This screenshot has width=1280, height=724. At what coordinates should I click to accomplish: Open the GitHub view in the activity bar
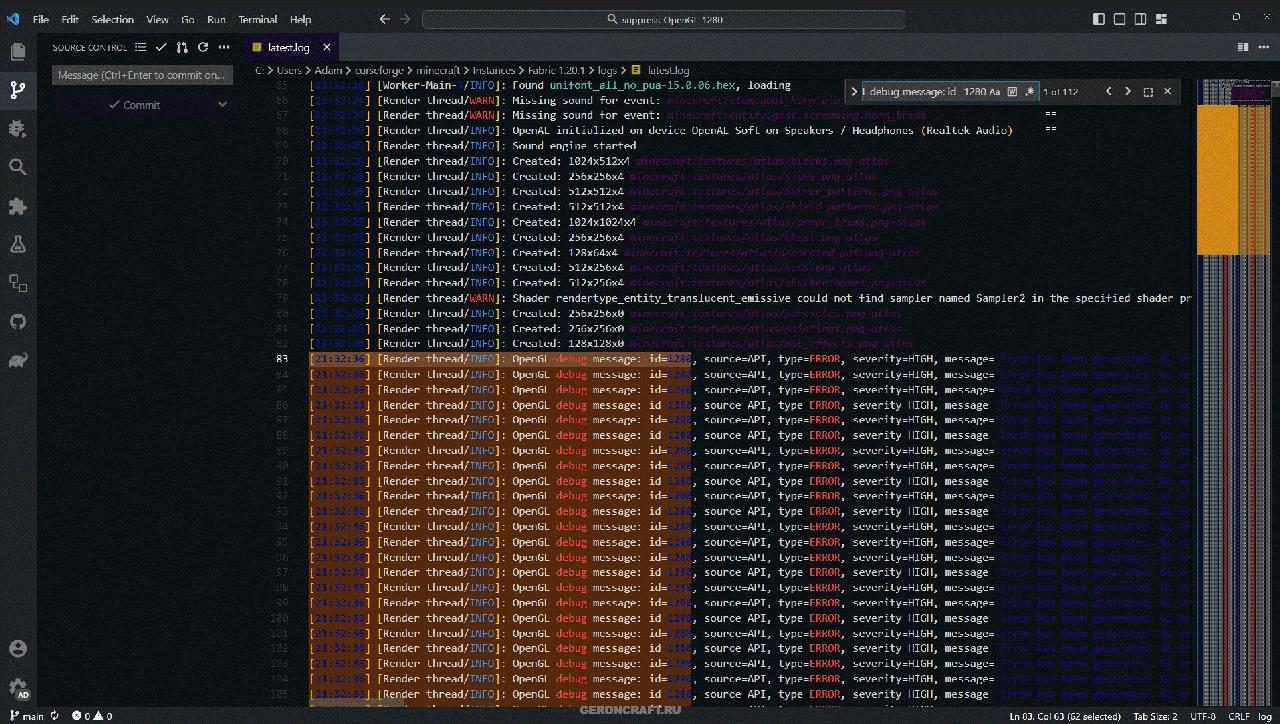pos(17,320)
